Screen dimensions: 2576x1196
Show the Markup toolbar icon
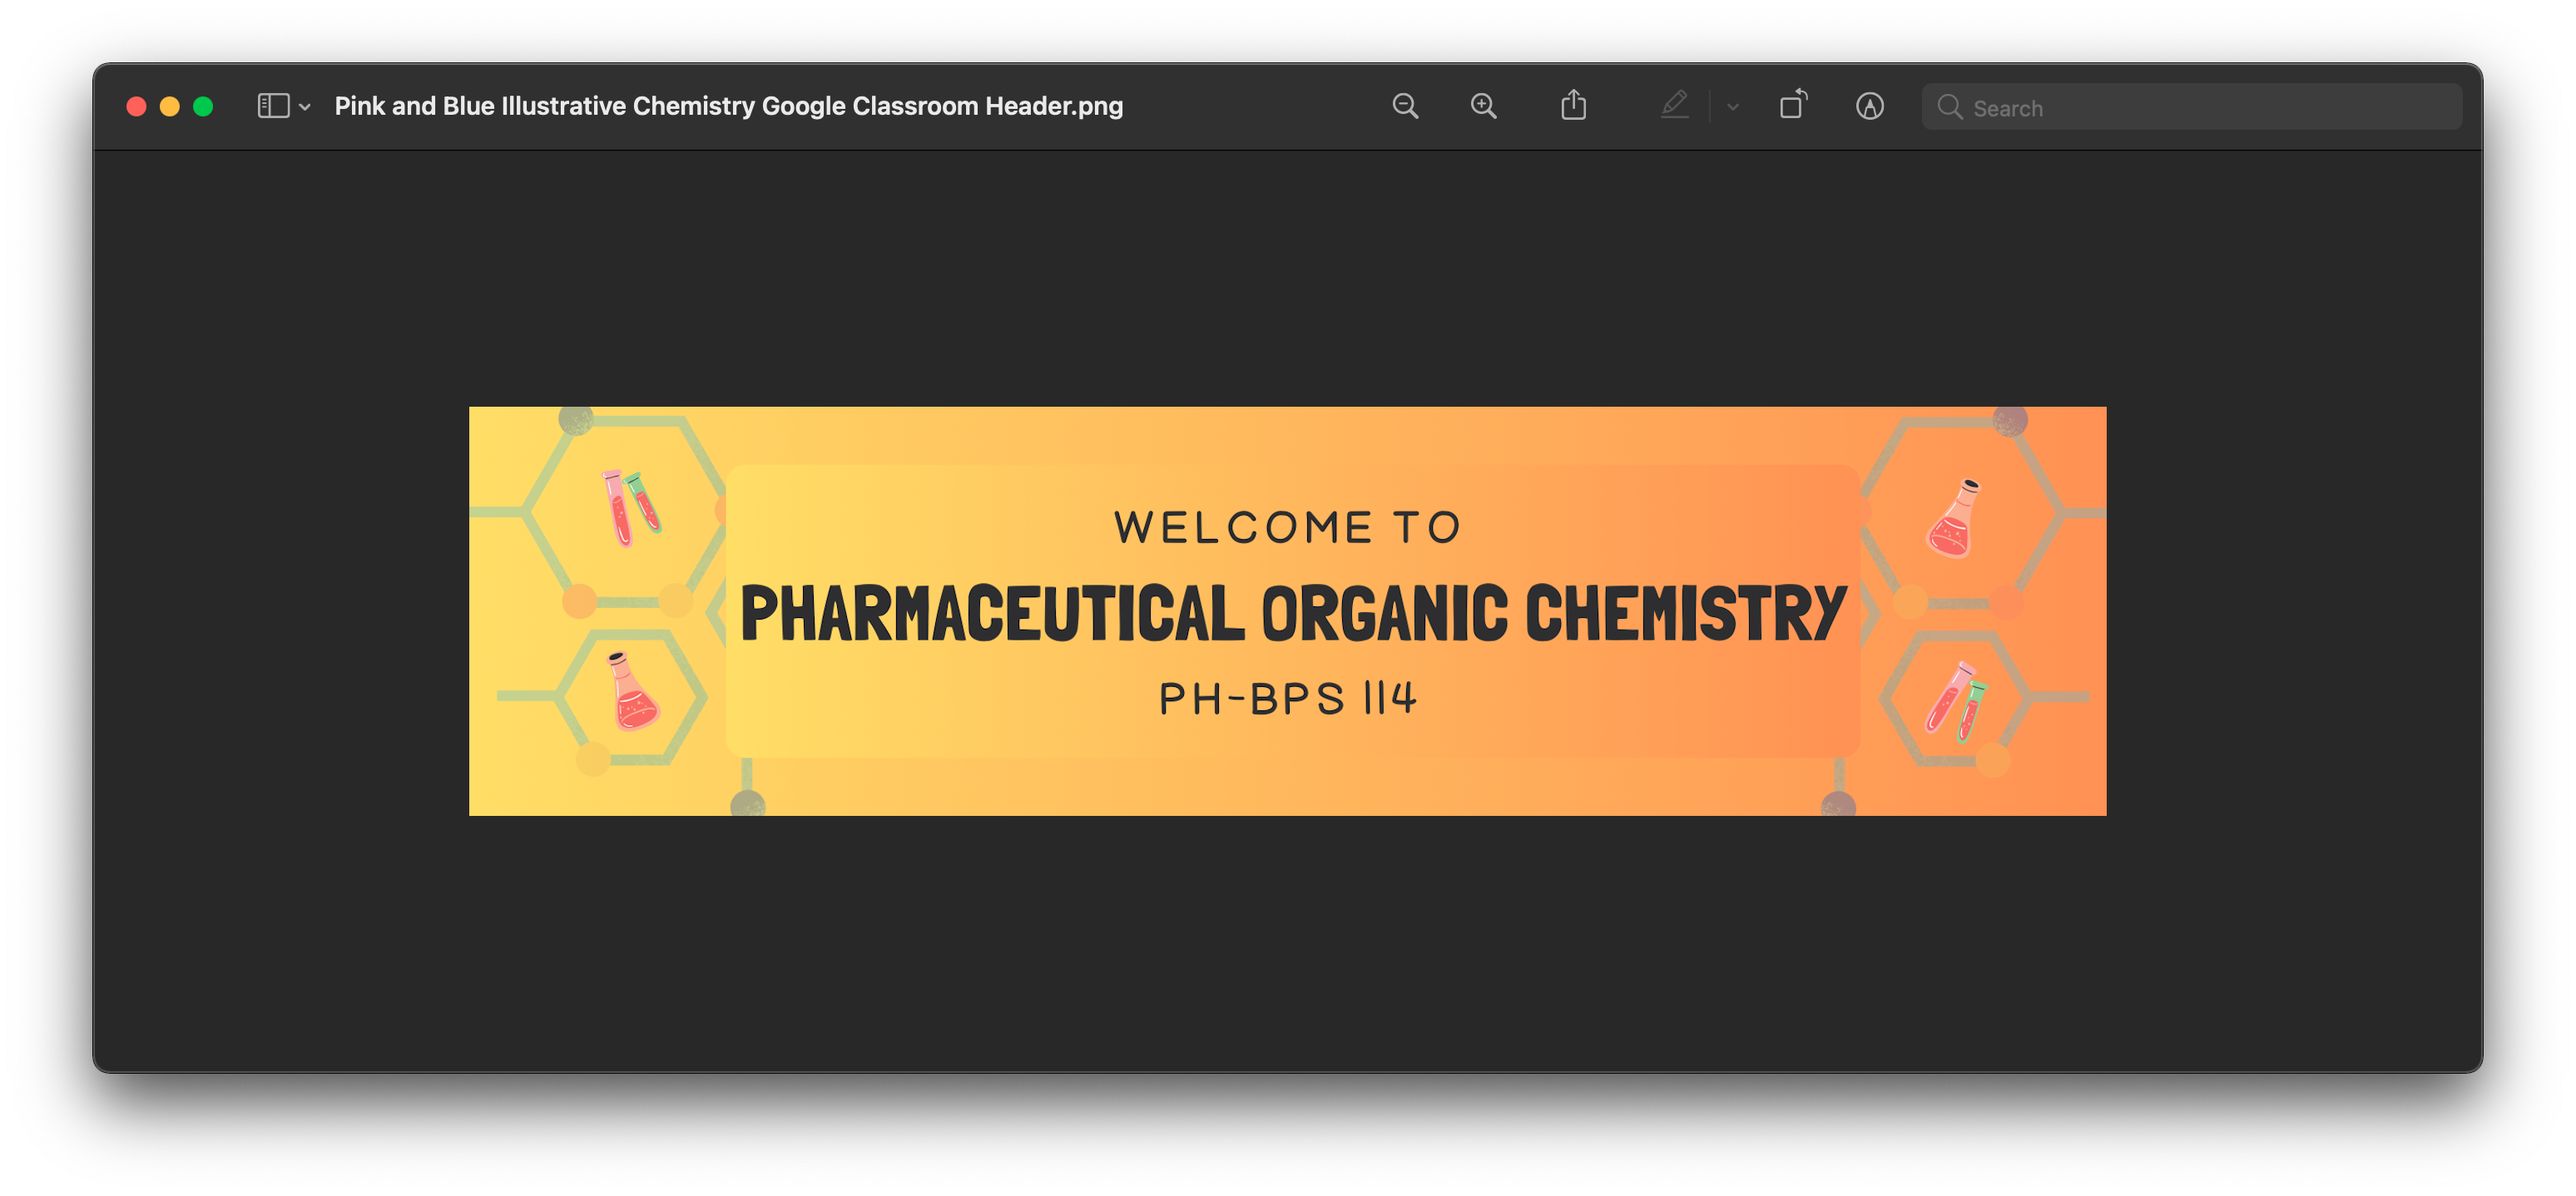click(x=1869, y=106)
